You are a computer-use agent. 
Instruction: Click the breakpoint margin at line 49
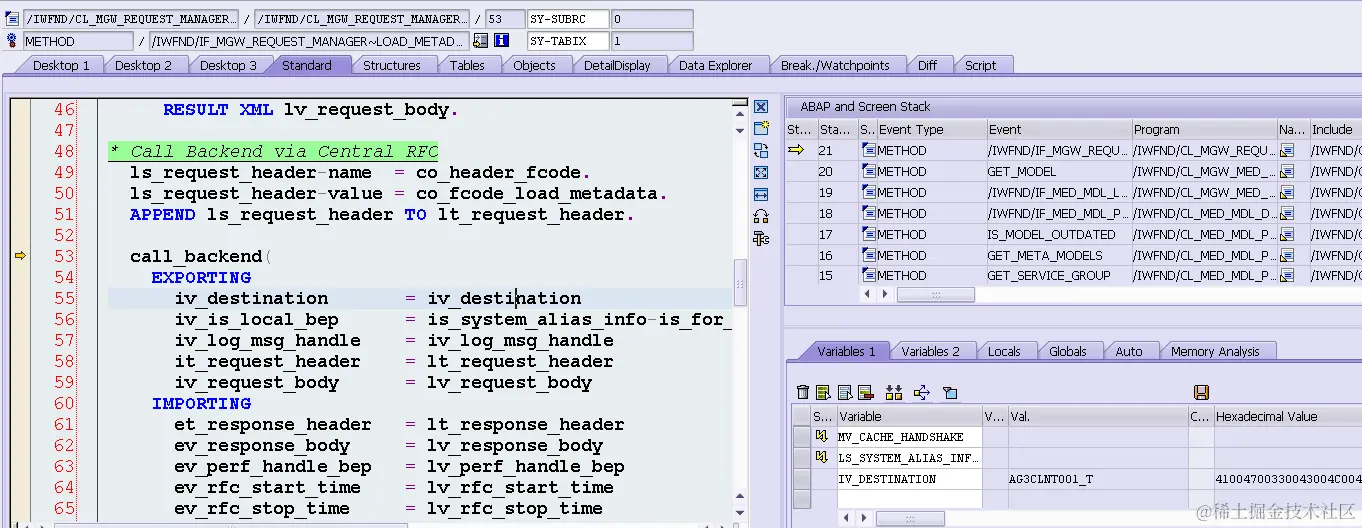pyautogui.click(x=19, y=172)
